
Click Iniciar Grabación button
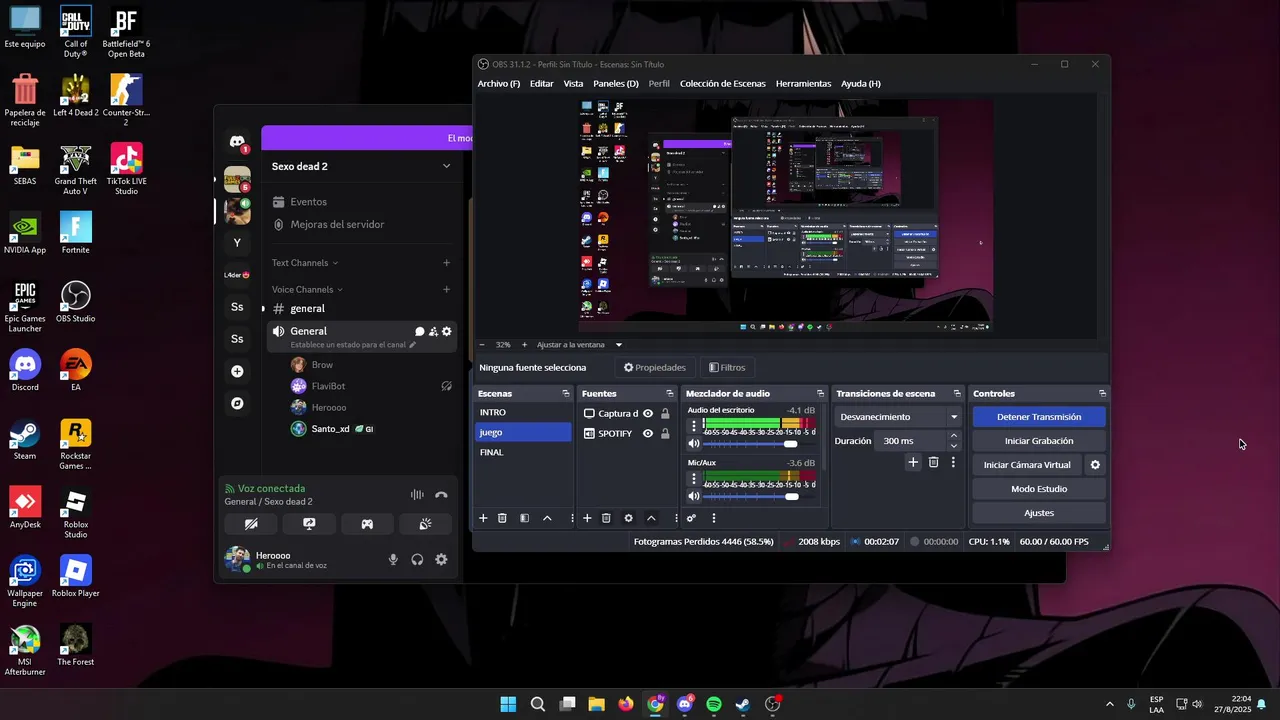[x=1039, y=441]
